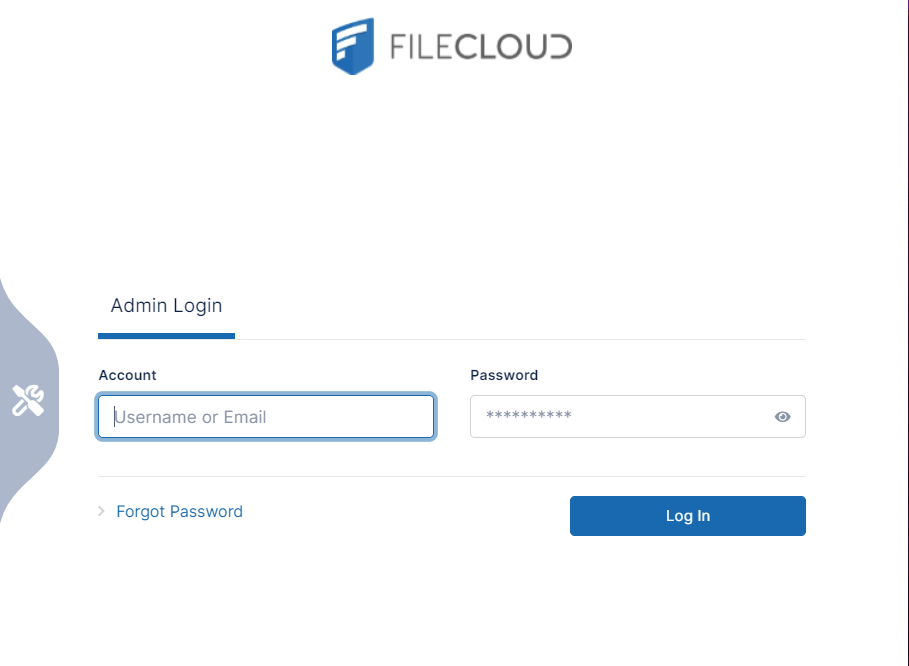
Task: Click the Password field label
Action: tap(504, 375)
